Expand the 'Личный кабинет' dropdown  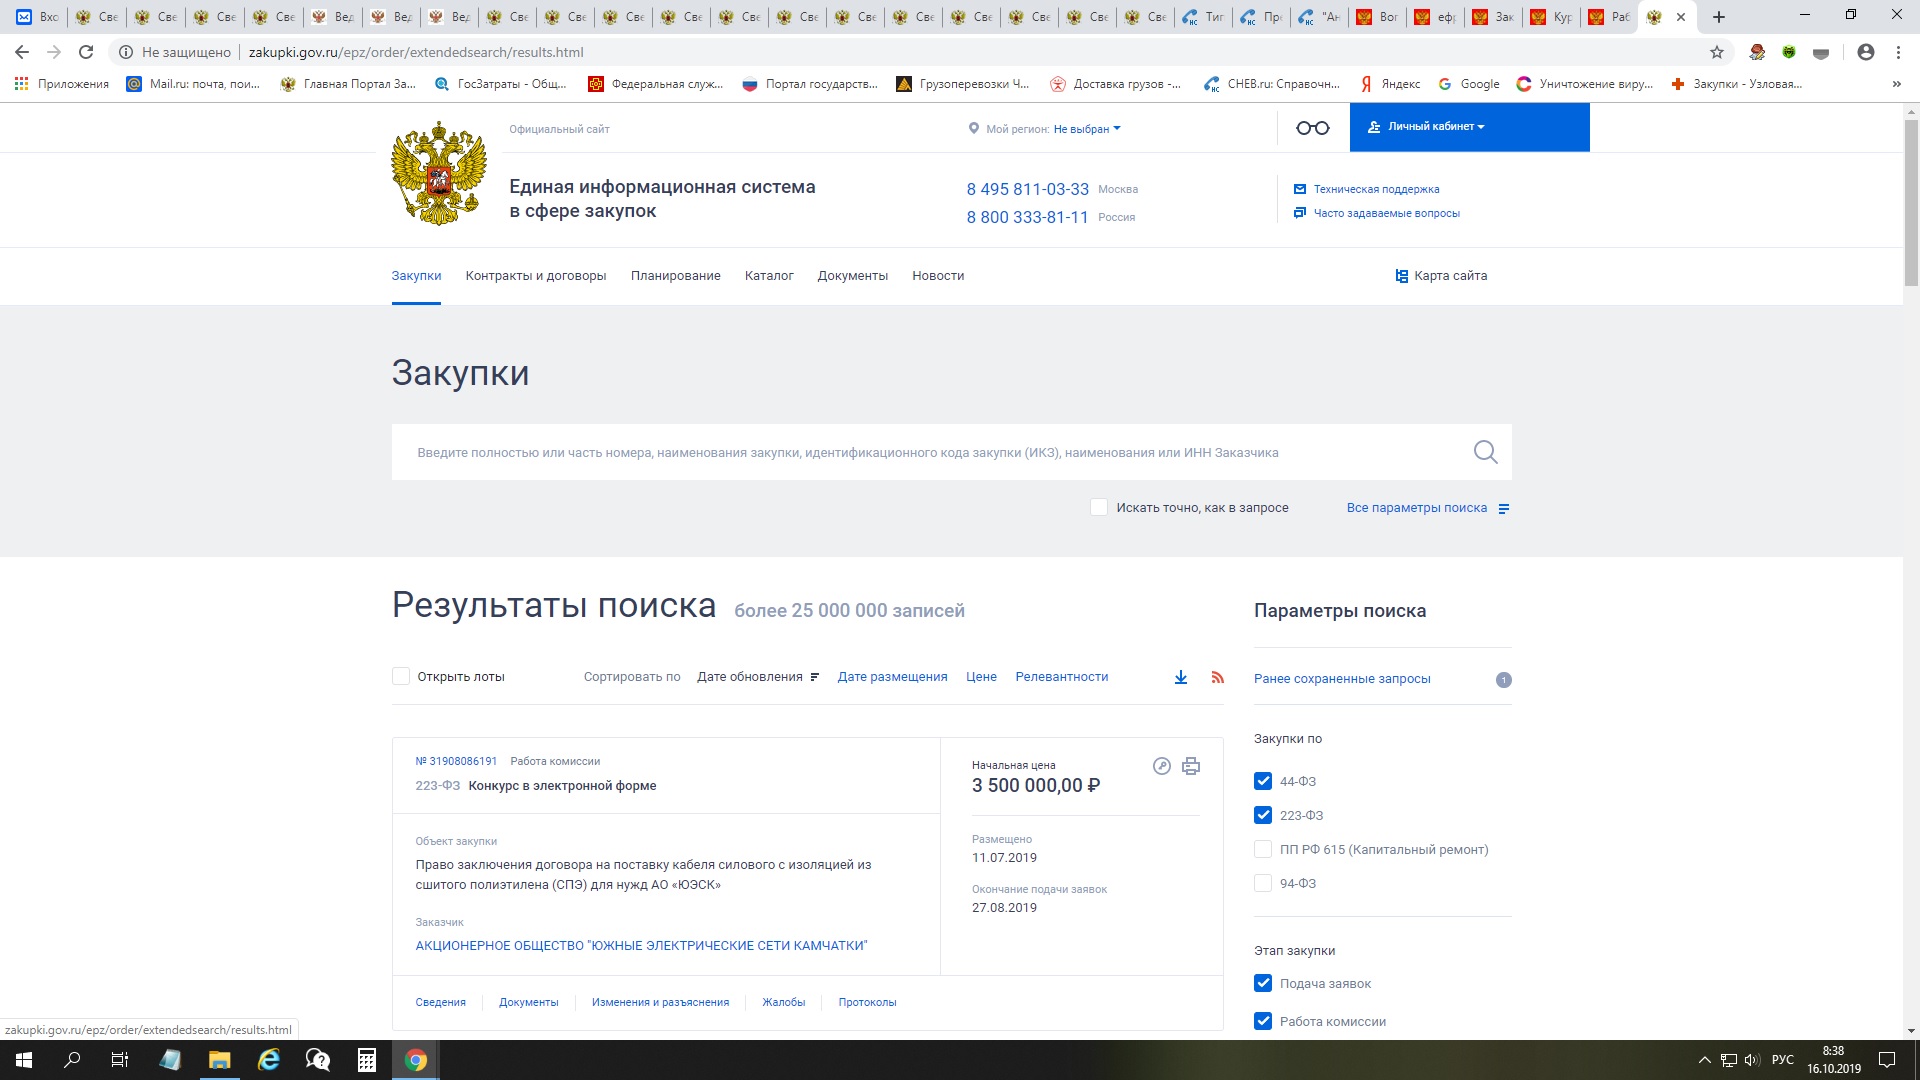(1430, 127)
